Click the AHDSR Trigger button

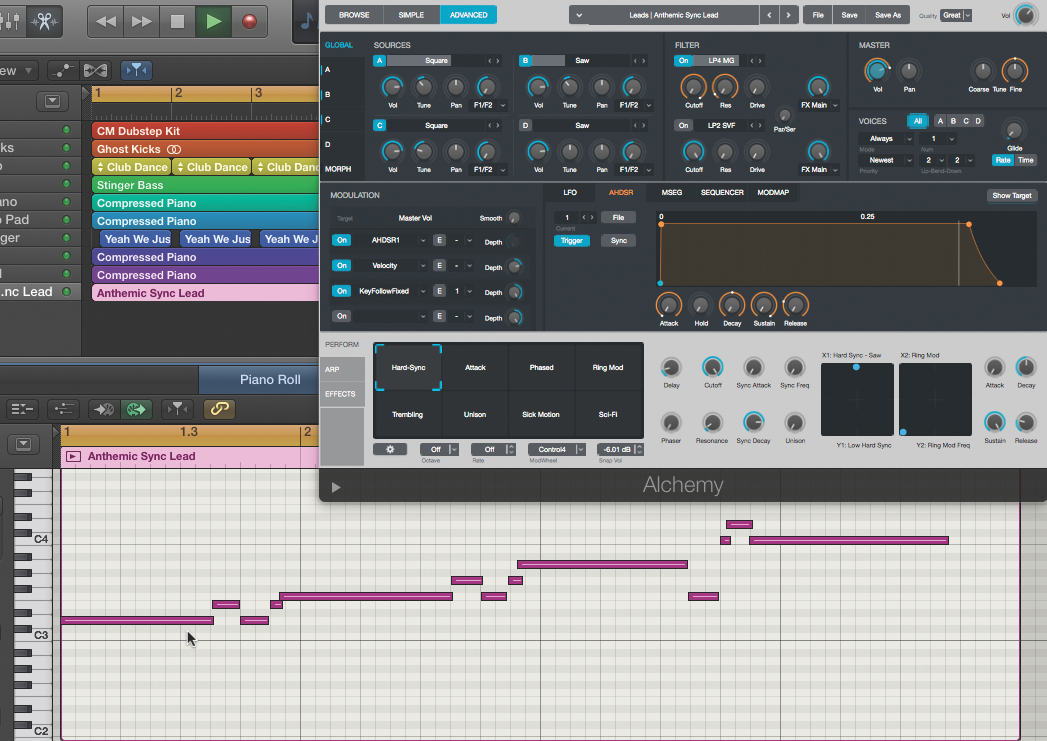coord(572,240)
